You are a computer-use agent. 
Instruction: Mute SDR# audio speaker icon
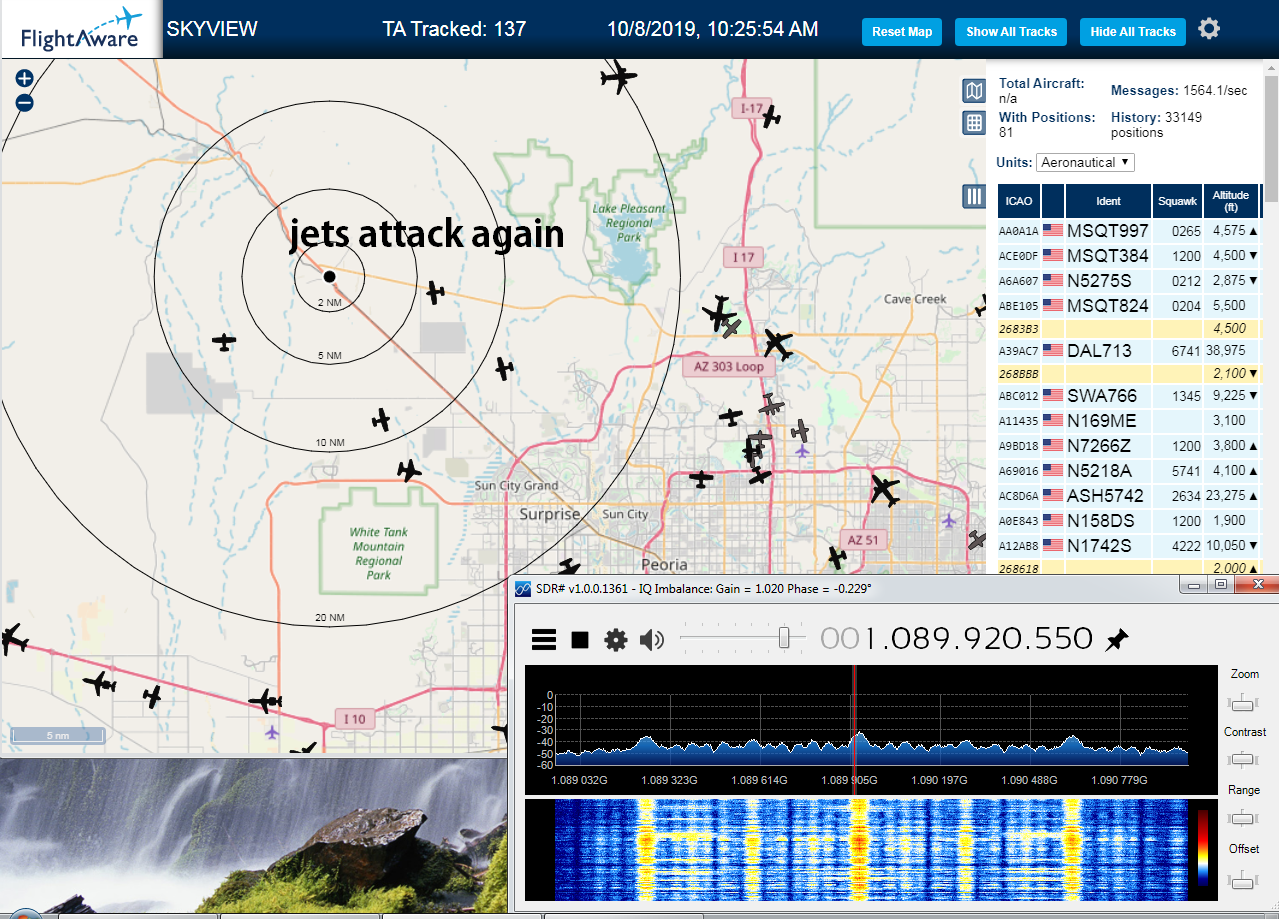(x=652, y=640)
